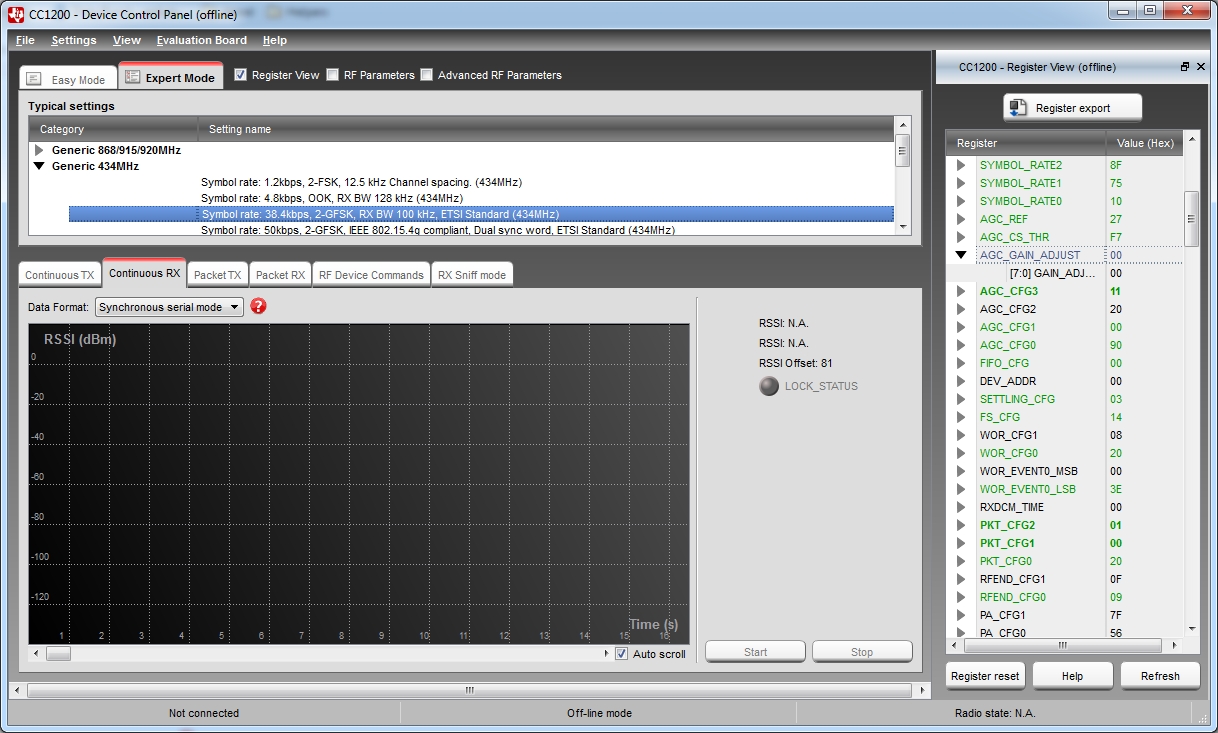1218x733 pixels.
Task: Click the Register export button label
Action: click(1073, 108)
